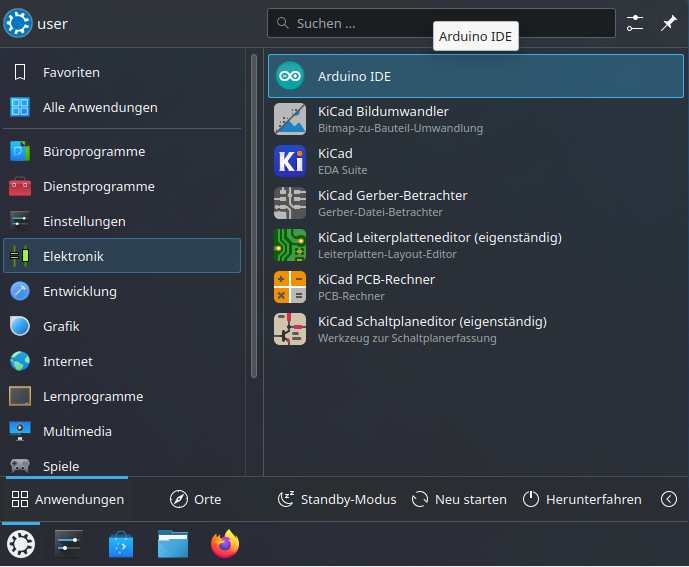Choose the Lernprogramme blackboard icon
689x567 pixels.
tap(20, 396)
